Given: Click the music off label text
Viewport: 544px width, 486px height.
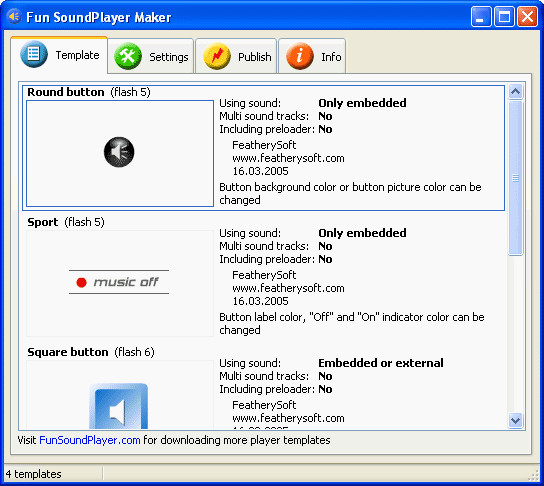Looking at the screenshot, I should coord(126,282).
